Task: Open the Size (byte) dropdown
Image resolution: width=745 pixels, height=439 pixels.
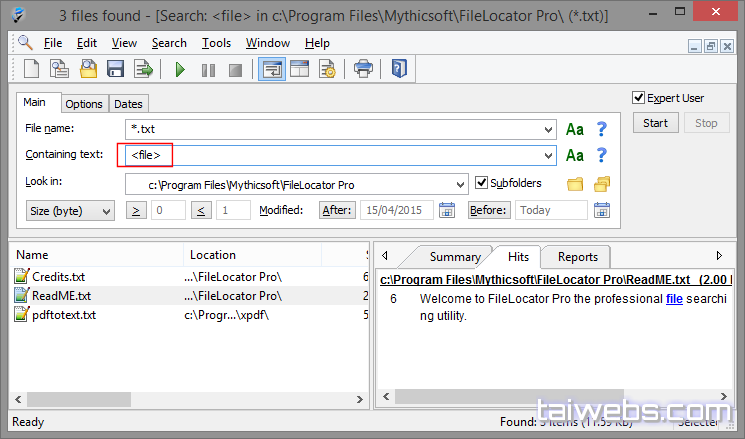Action: click(x=70, y=211)
